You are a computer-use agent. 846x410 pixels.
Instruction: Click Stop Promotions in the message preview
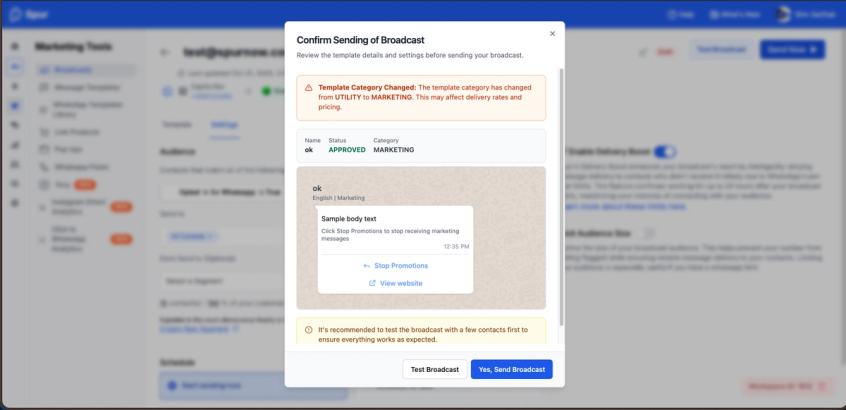click(401, 266)
